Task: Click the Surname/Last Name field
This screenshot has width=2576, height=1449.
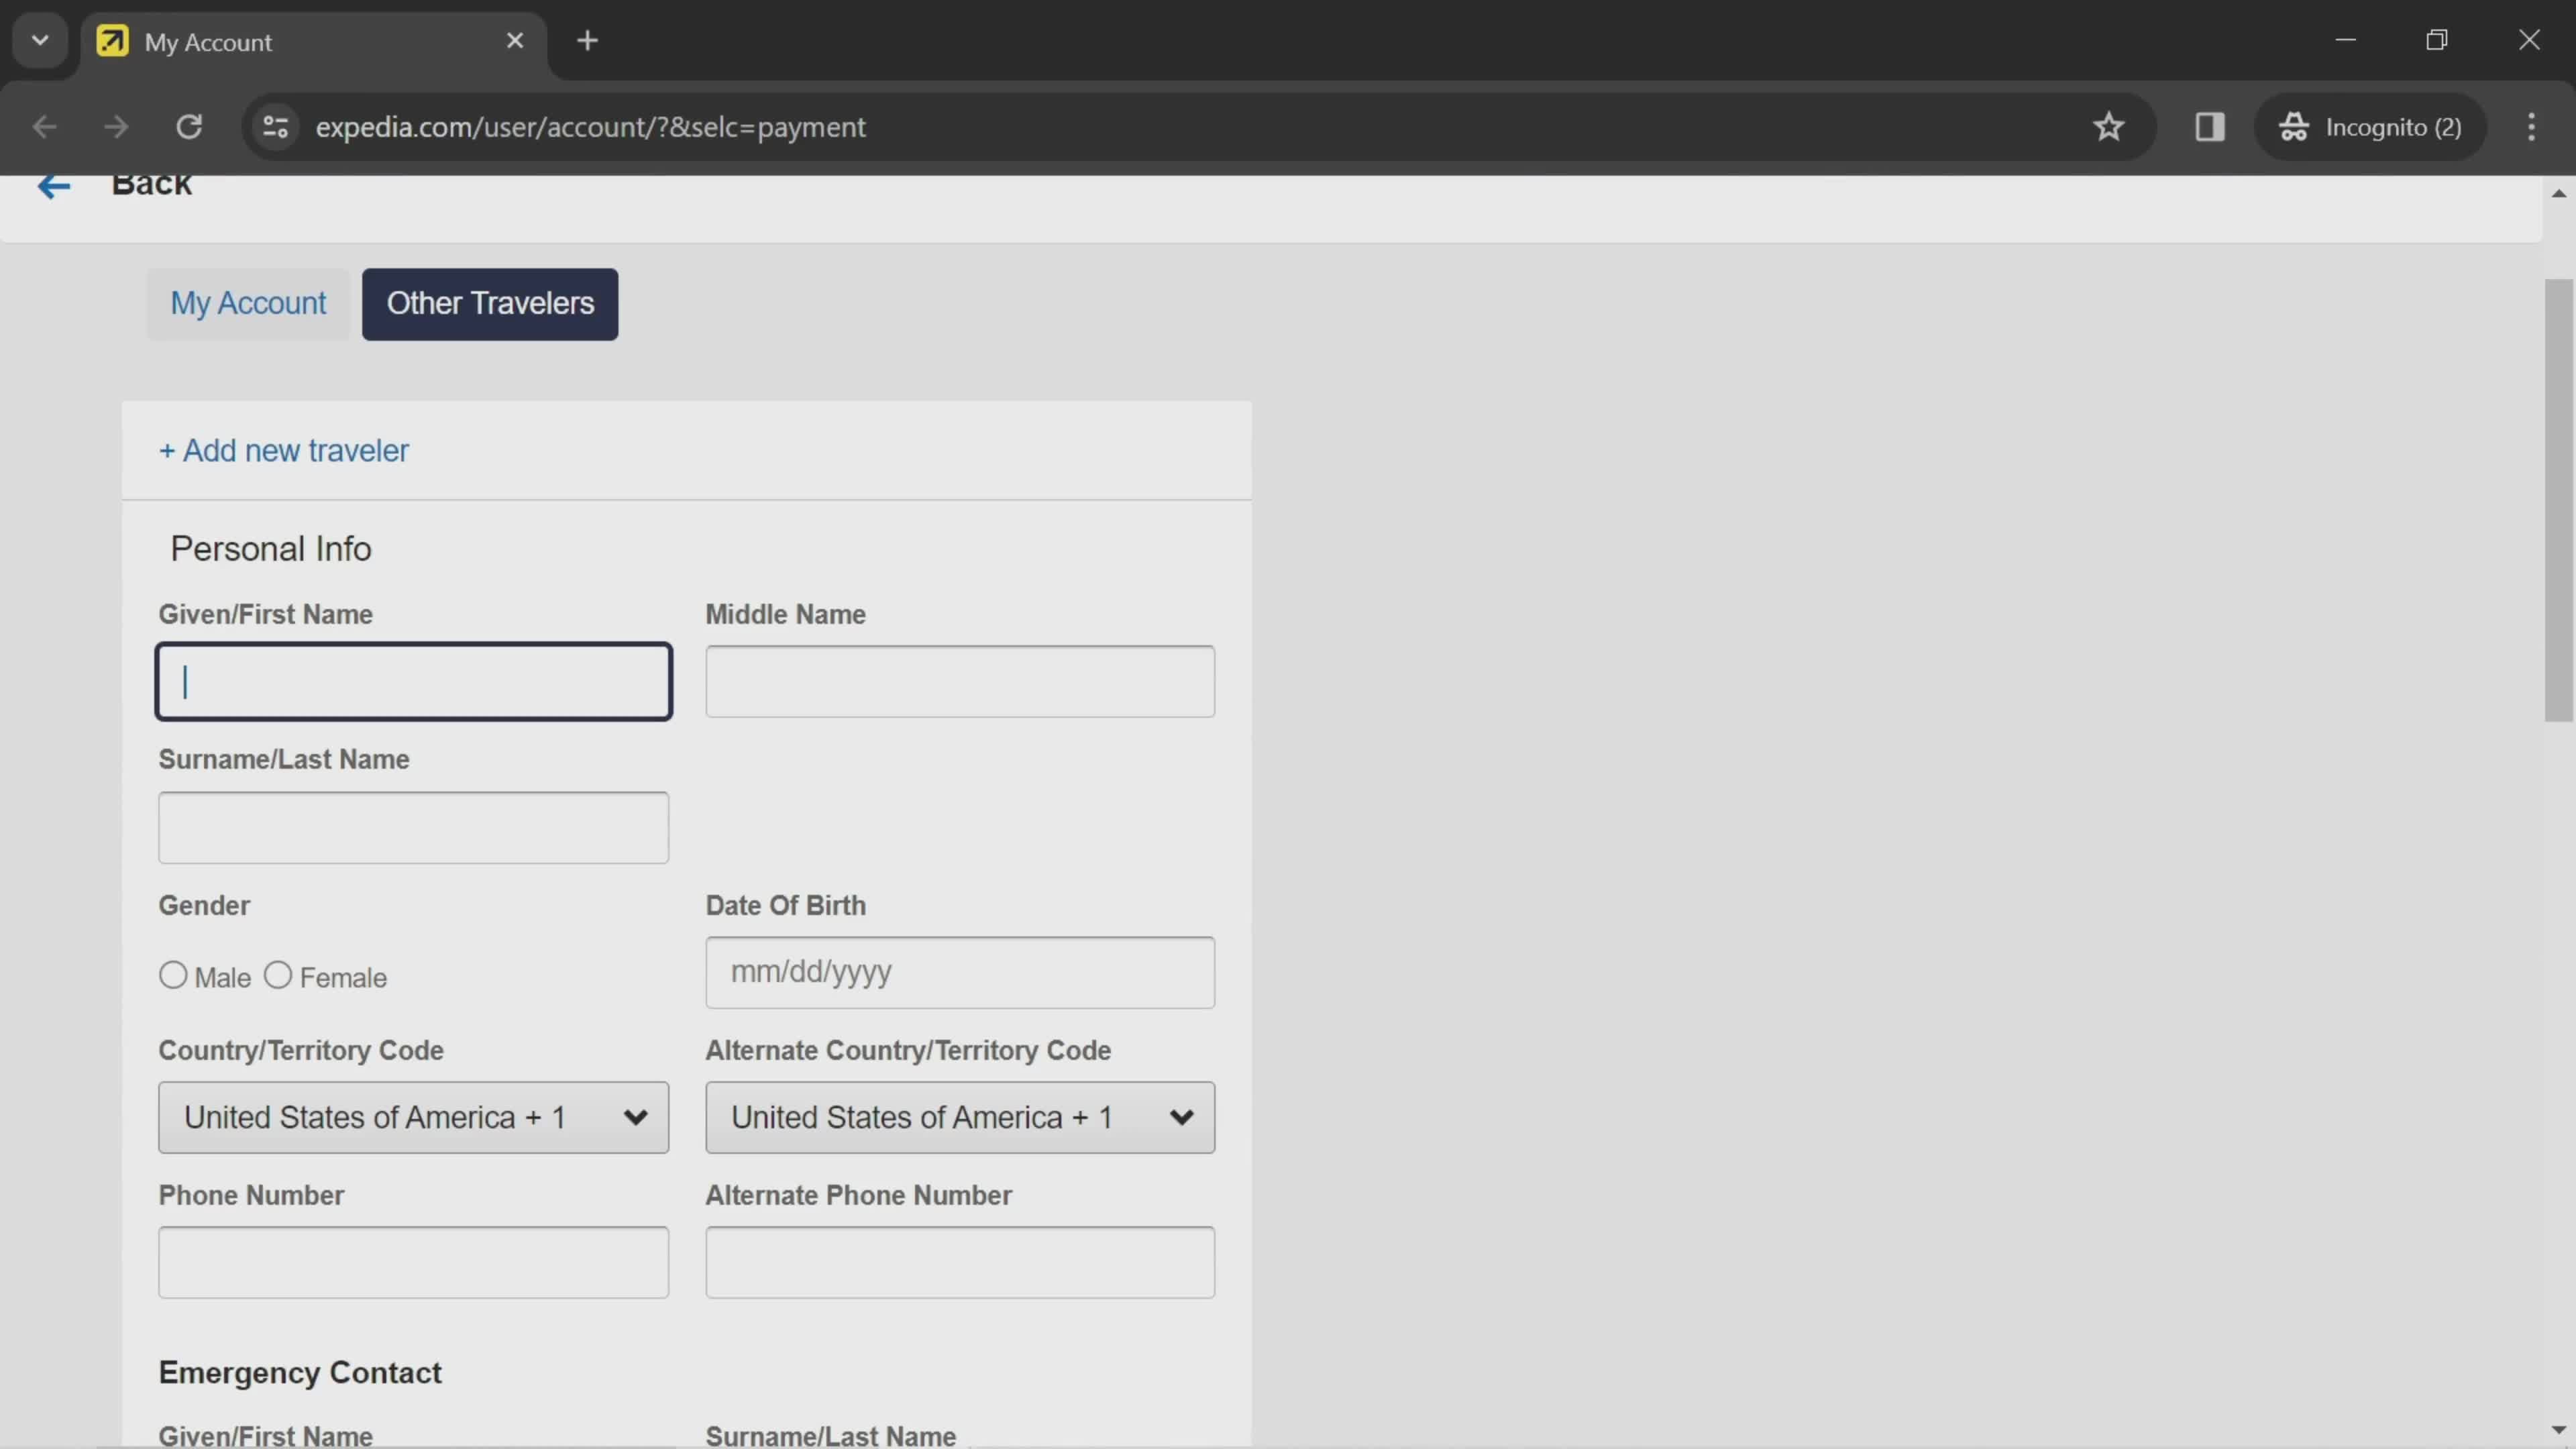Action: pos(414,828)
